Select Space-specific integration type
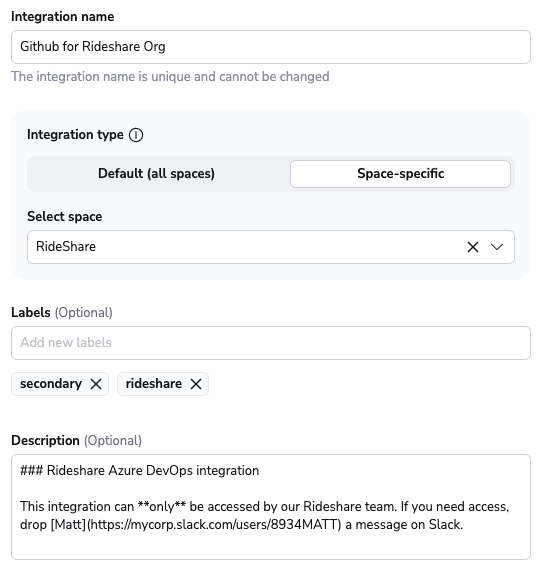This screenshot has width=548, height=578. (400, 174)
